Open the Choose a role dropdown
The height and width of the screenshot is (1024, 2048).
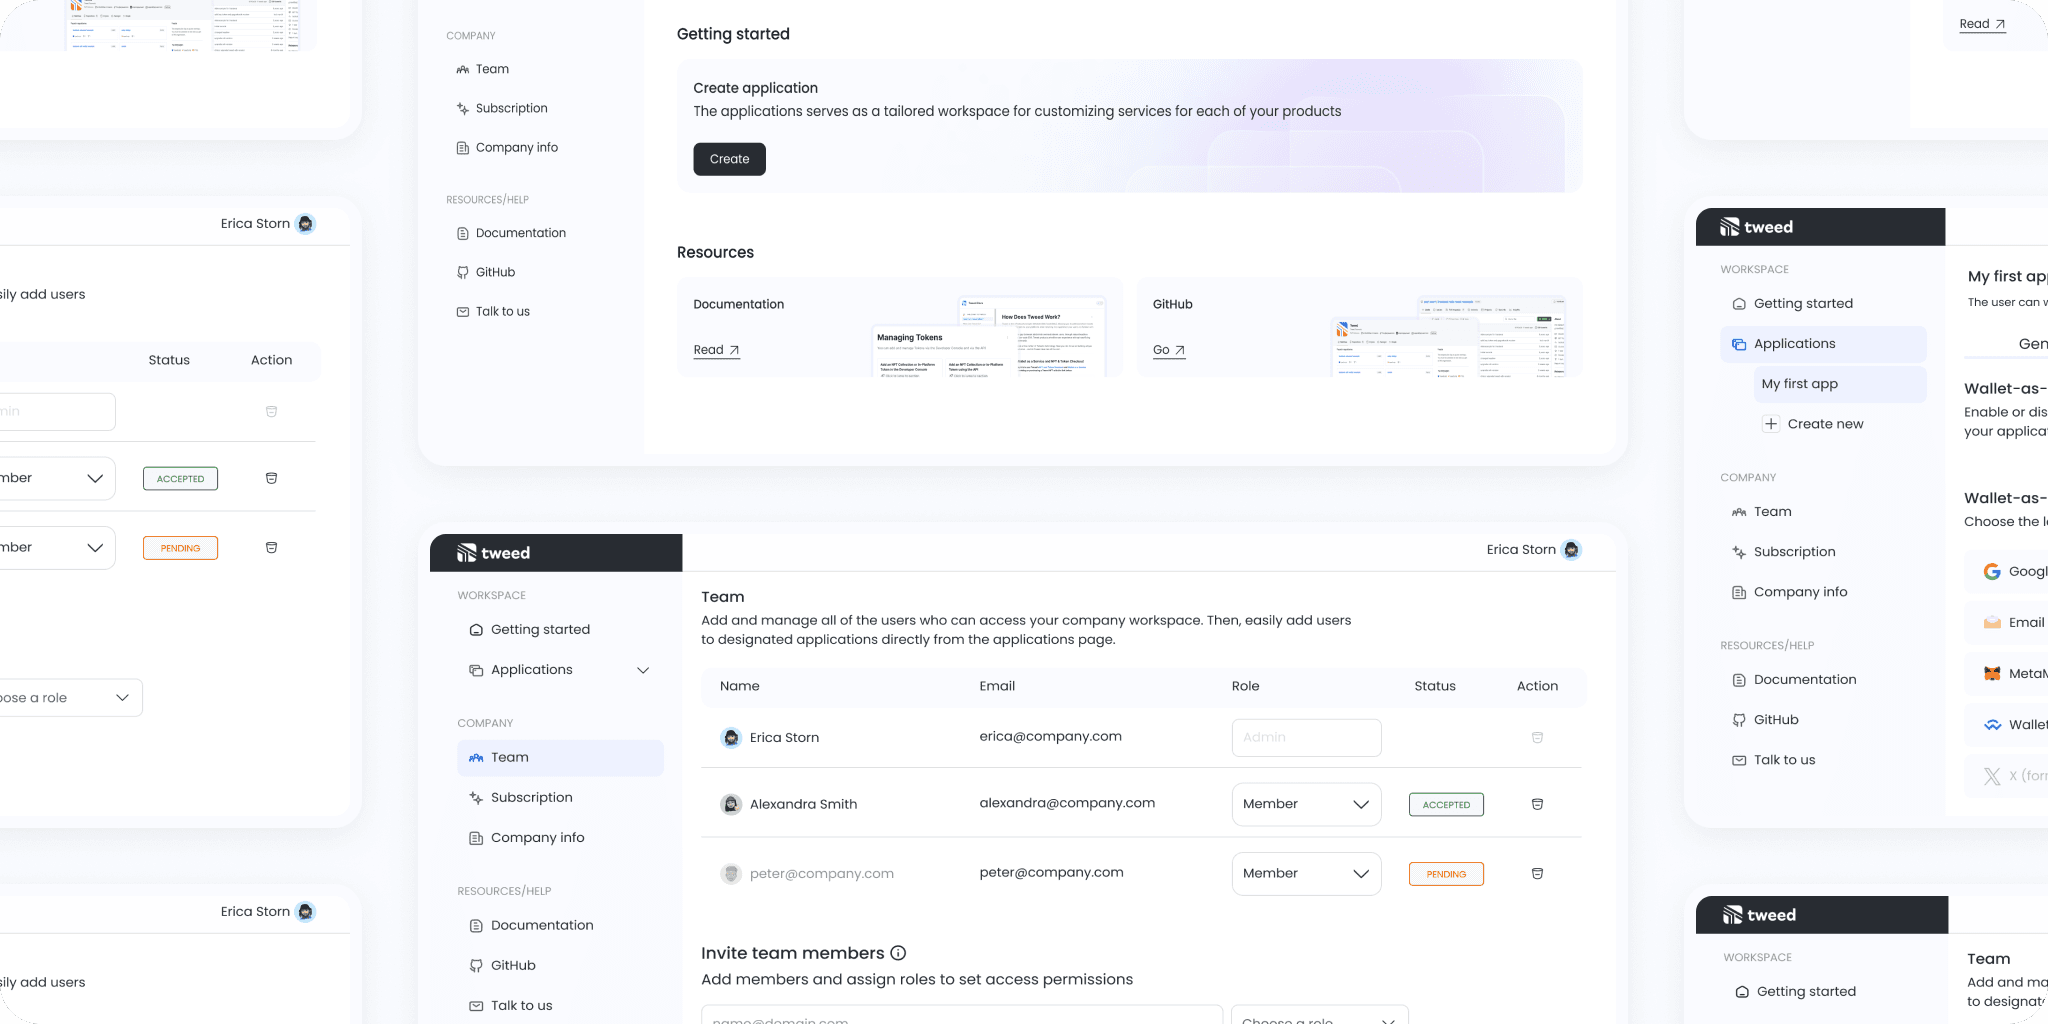pyautogui.click(x=1318, y=1018)
